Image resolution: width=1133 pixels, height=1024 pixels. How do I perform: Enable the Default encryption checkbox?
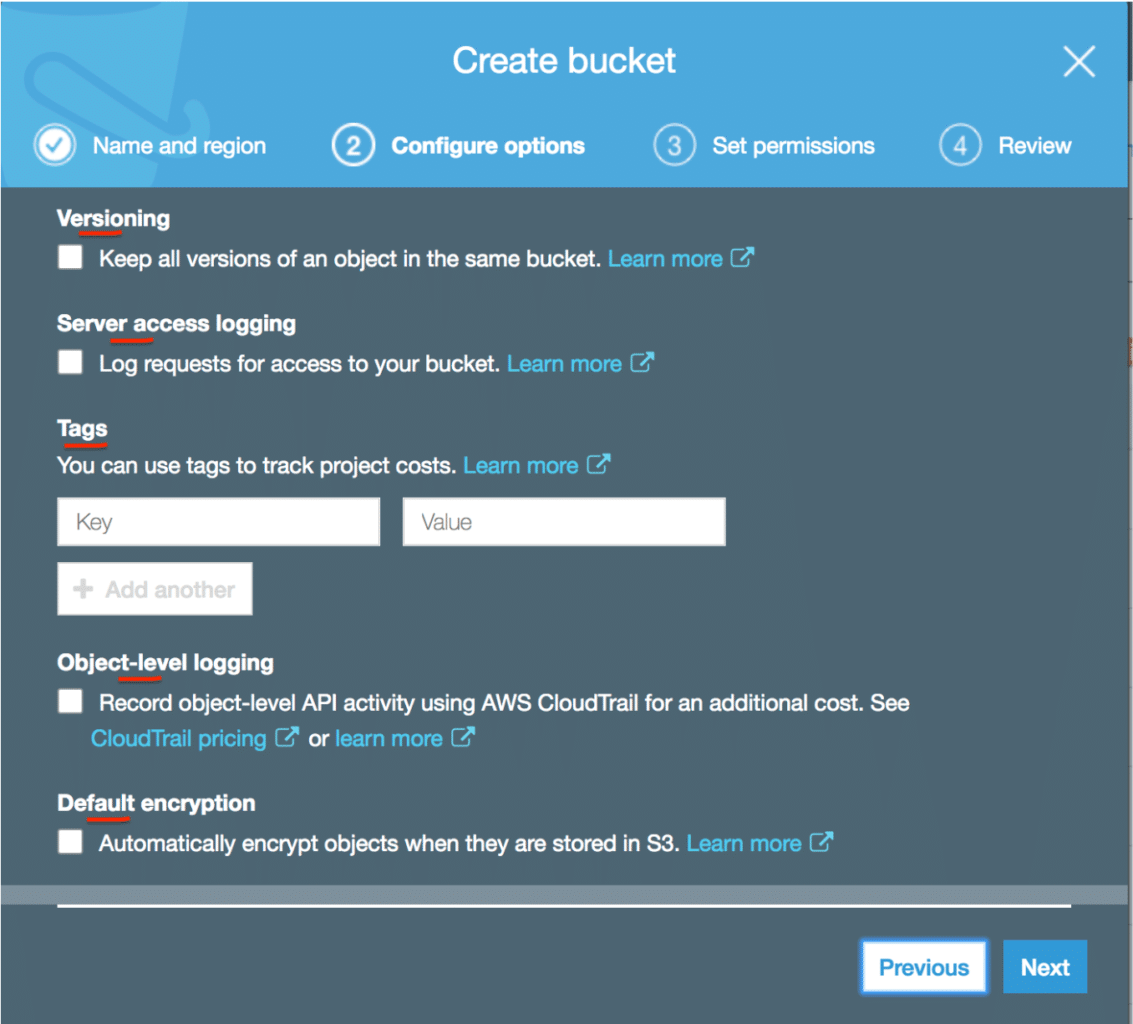click(69, 841)
